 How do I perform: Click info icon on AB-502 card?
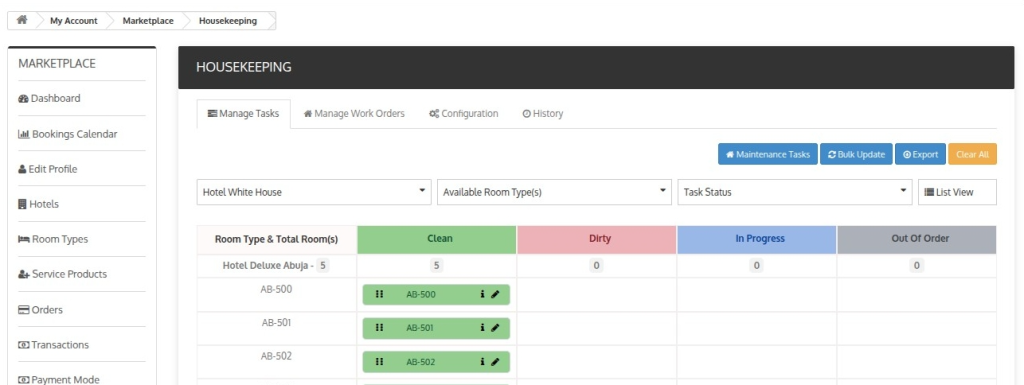483,362
